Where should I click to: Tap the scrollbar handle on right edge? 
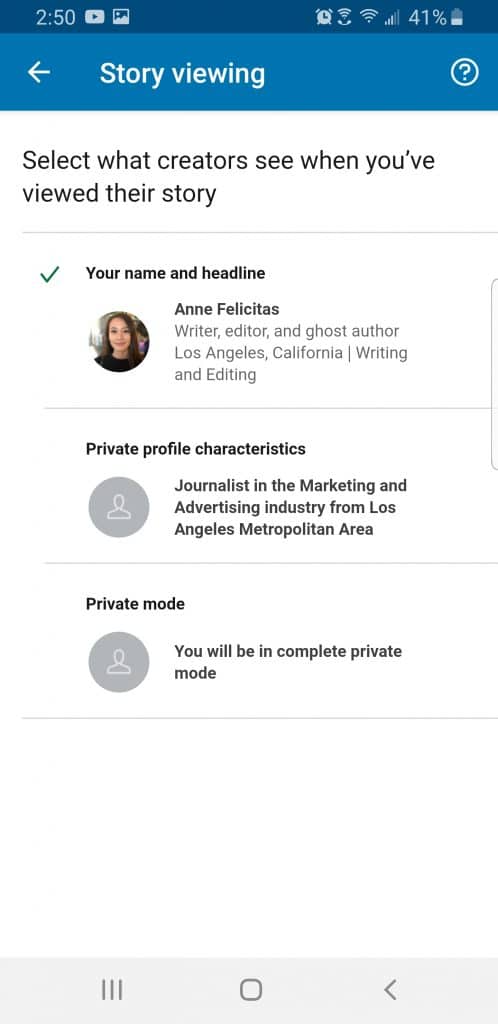494,374
